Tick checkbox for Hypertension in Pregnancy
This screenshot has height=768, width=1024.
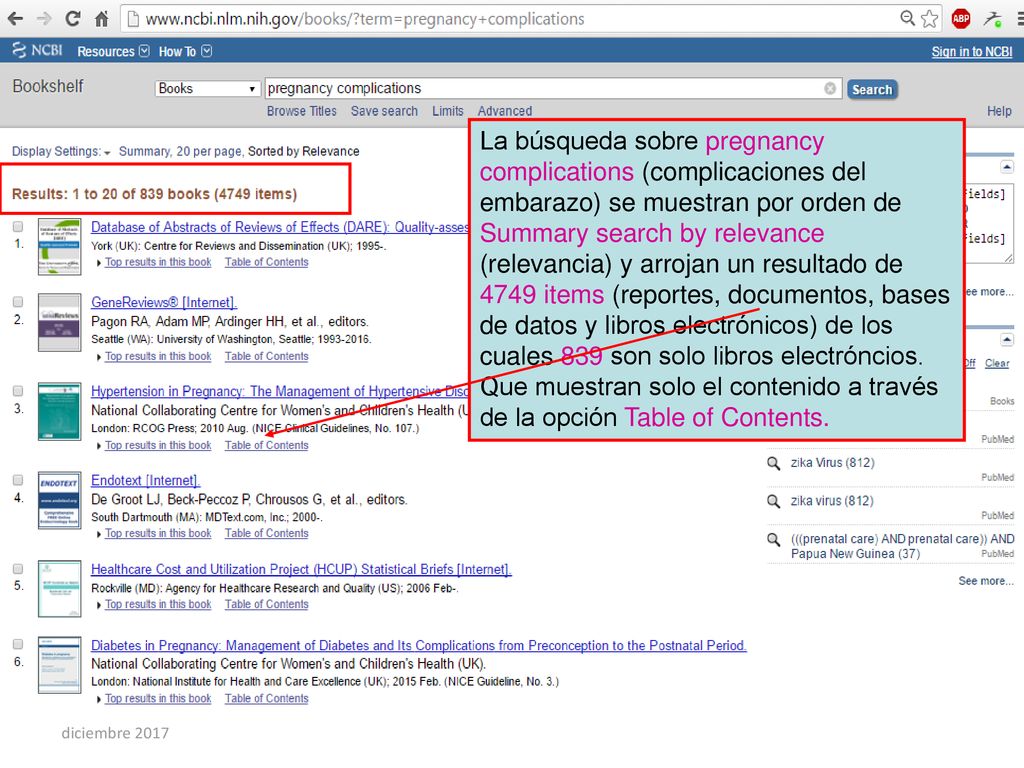18,391
